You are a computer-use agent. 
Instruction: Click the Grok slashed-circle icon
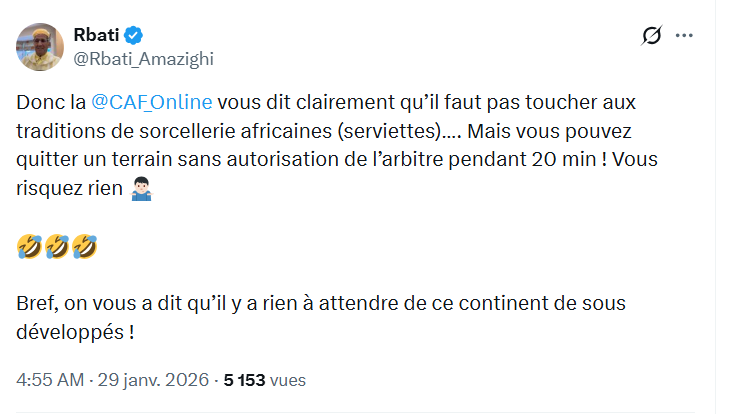tap(651, 37)
